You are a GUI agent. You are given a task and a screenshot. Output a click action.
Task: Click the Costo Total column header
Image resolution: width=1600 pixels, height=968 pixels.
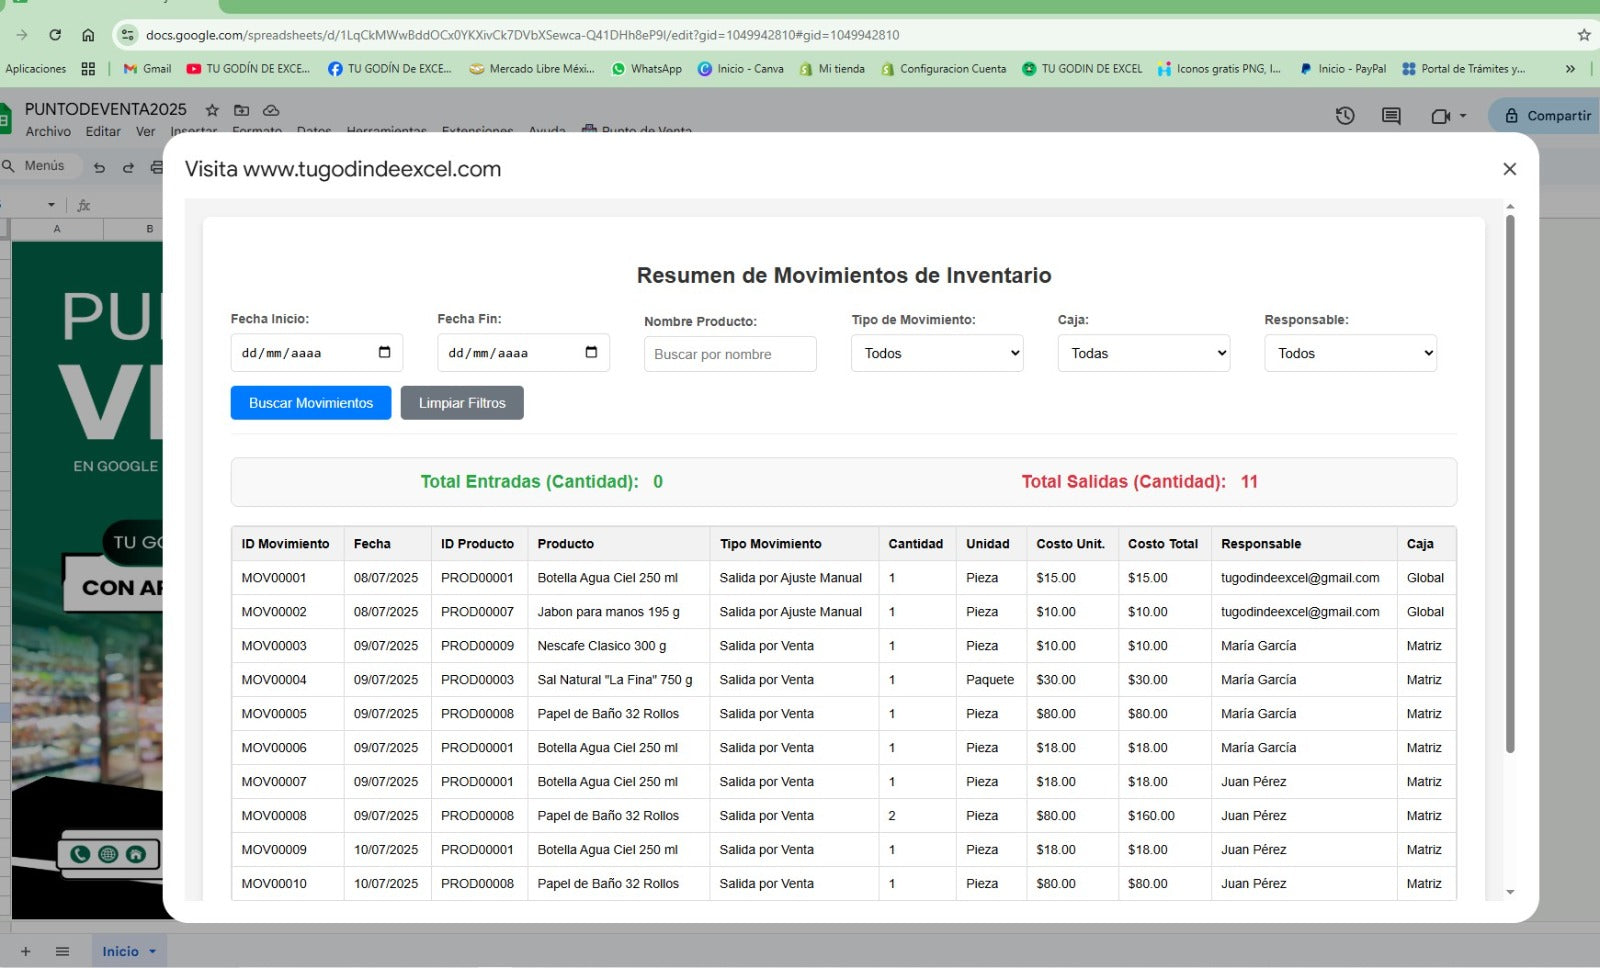[1163, 544]
